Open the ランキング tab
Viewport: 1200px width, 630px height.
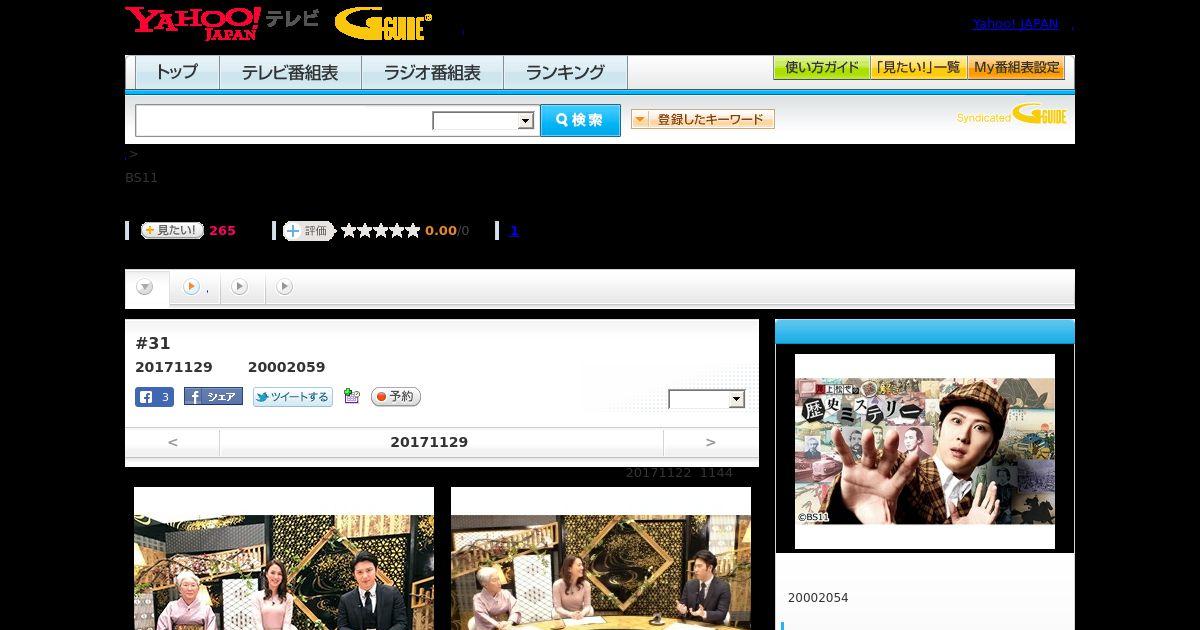click(565, 72)
